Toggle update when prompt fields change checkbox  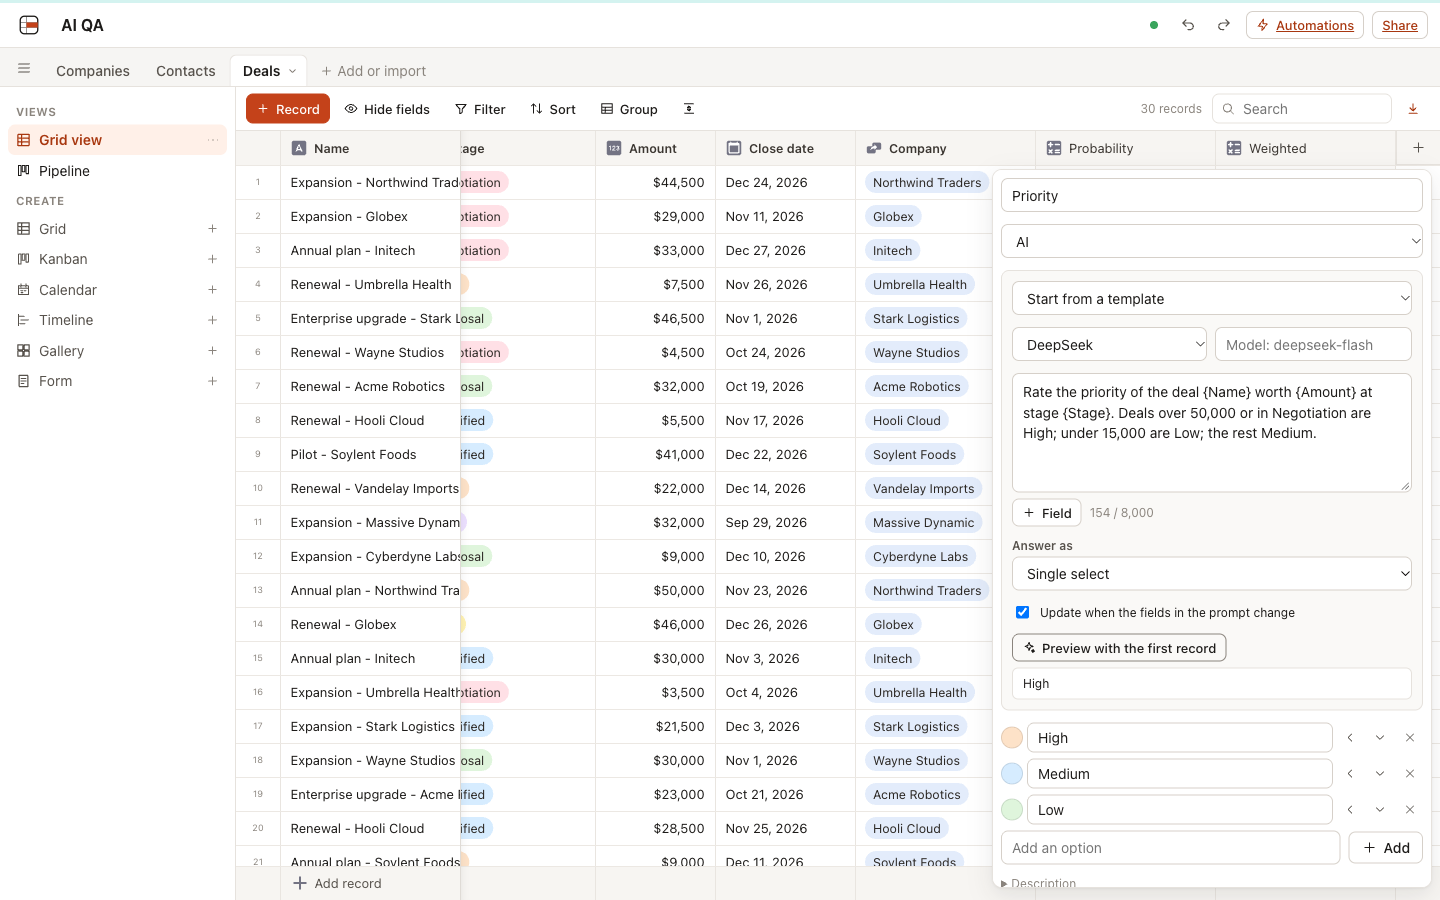tap(1022, 612)
